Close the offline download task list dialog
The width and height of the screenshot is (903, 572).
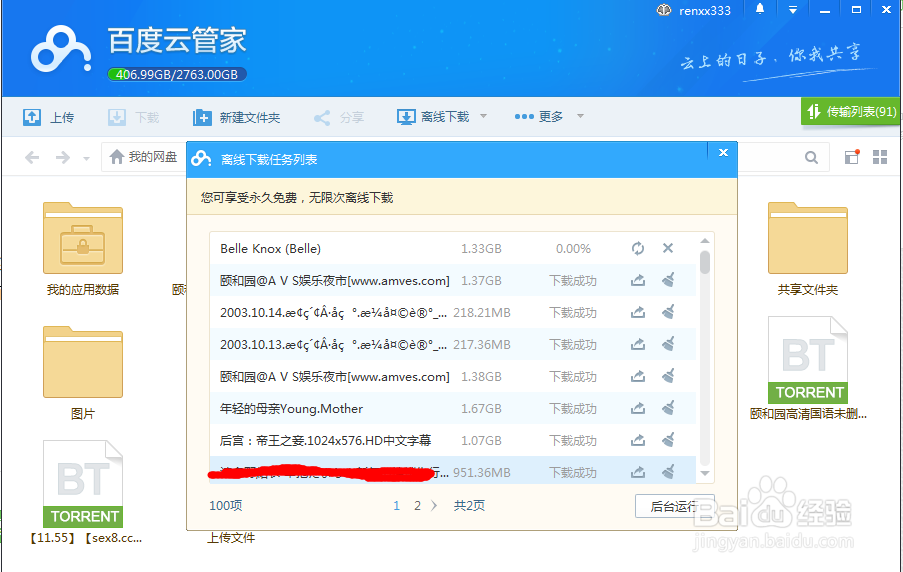pos(723,153)
